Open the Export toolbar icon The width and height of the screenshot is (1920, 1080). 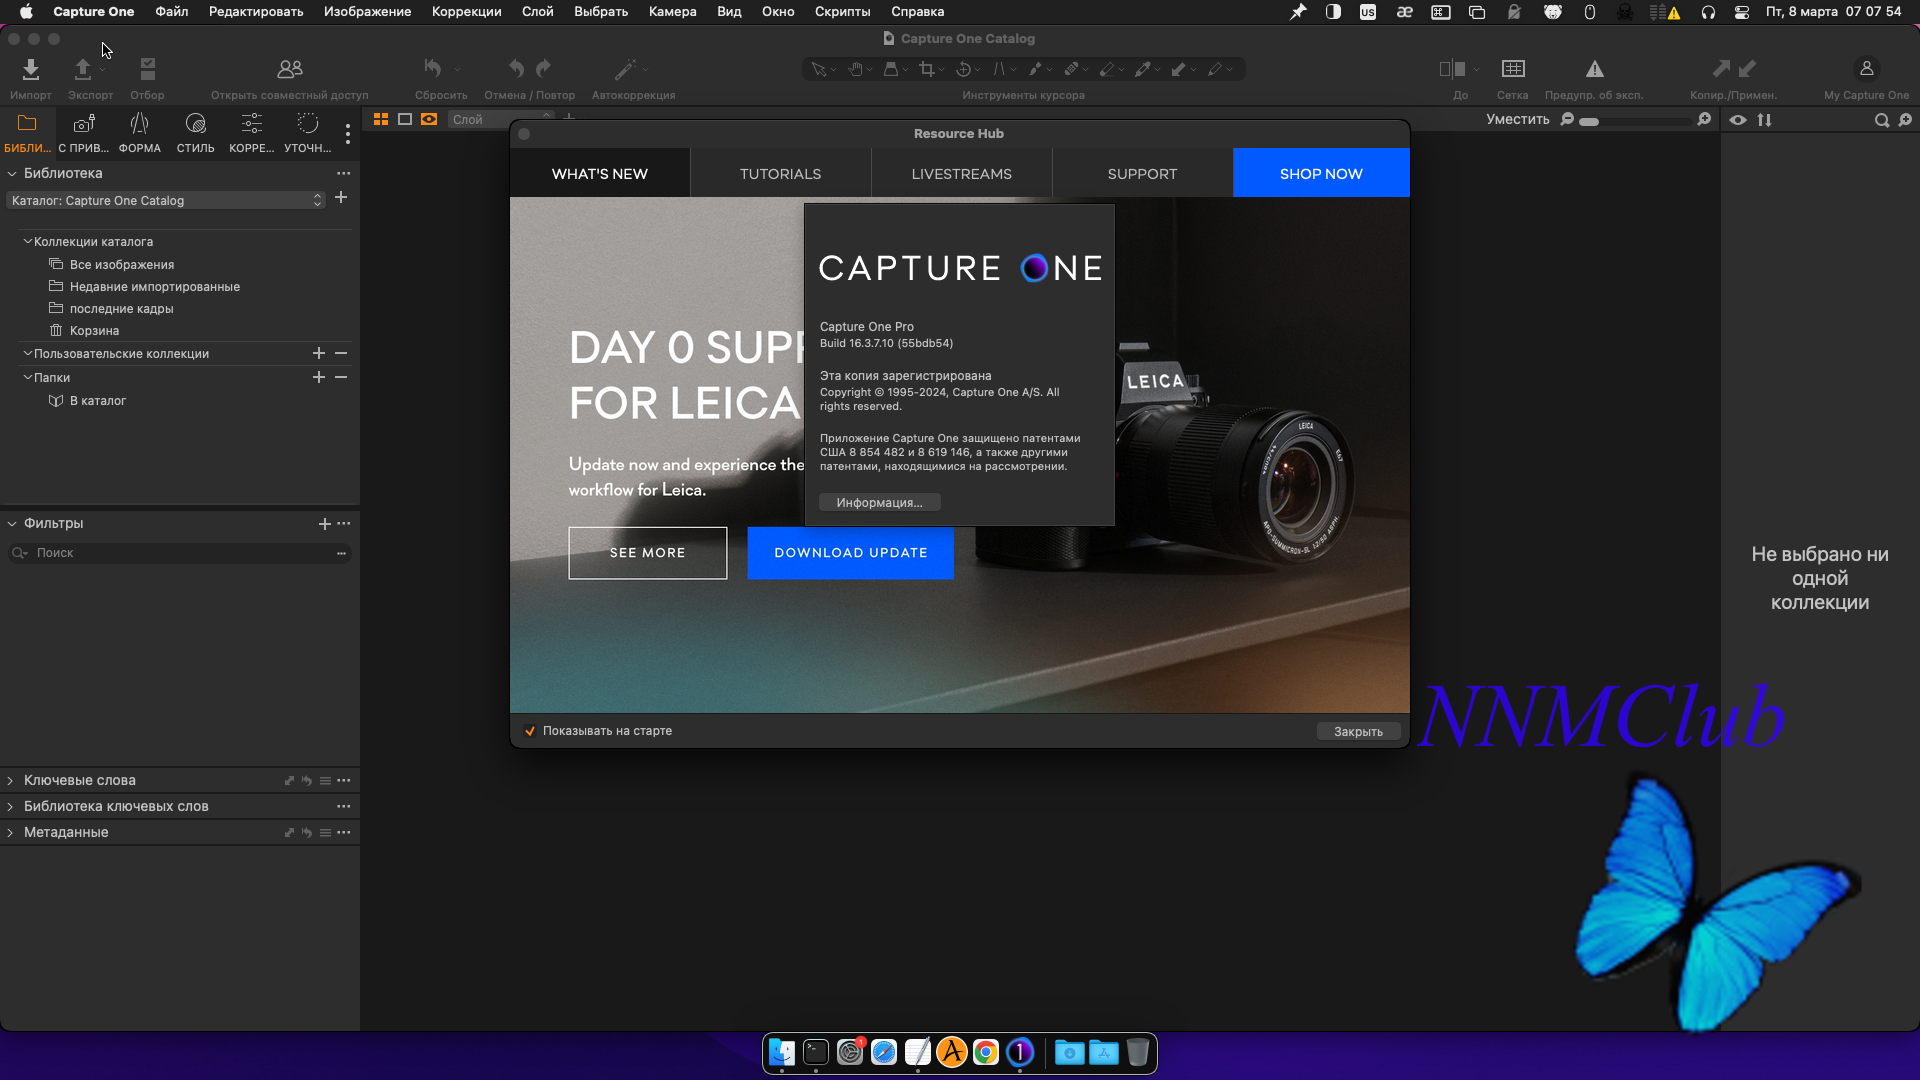tap(83, 69)
